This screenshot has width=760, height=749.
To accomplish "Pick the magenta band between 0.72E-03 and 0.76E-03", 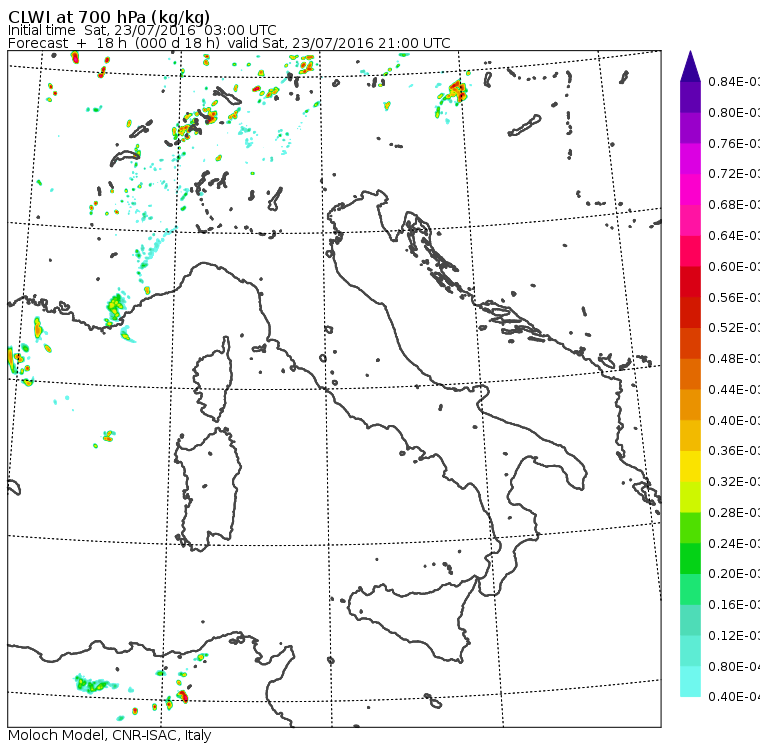I will 690,159.
